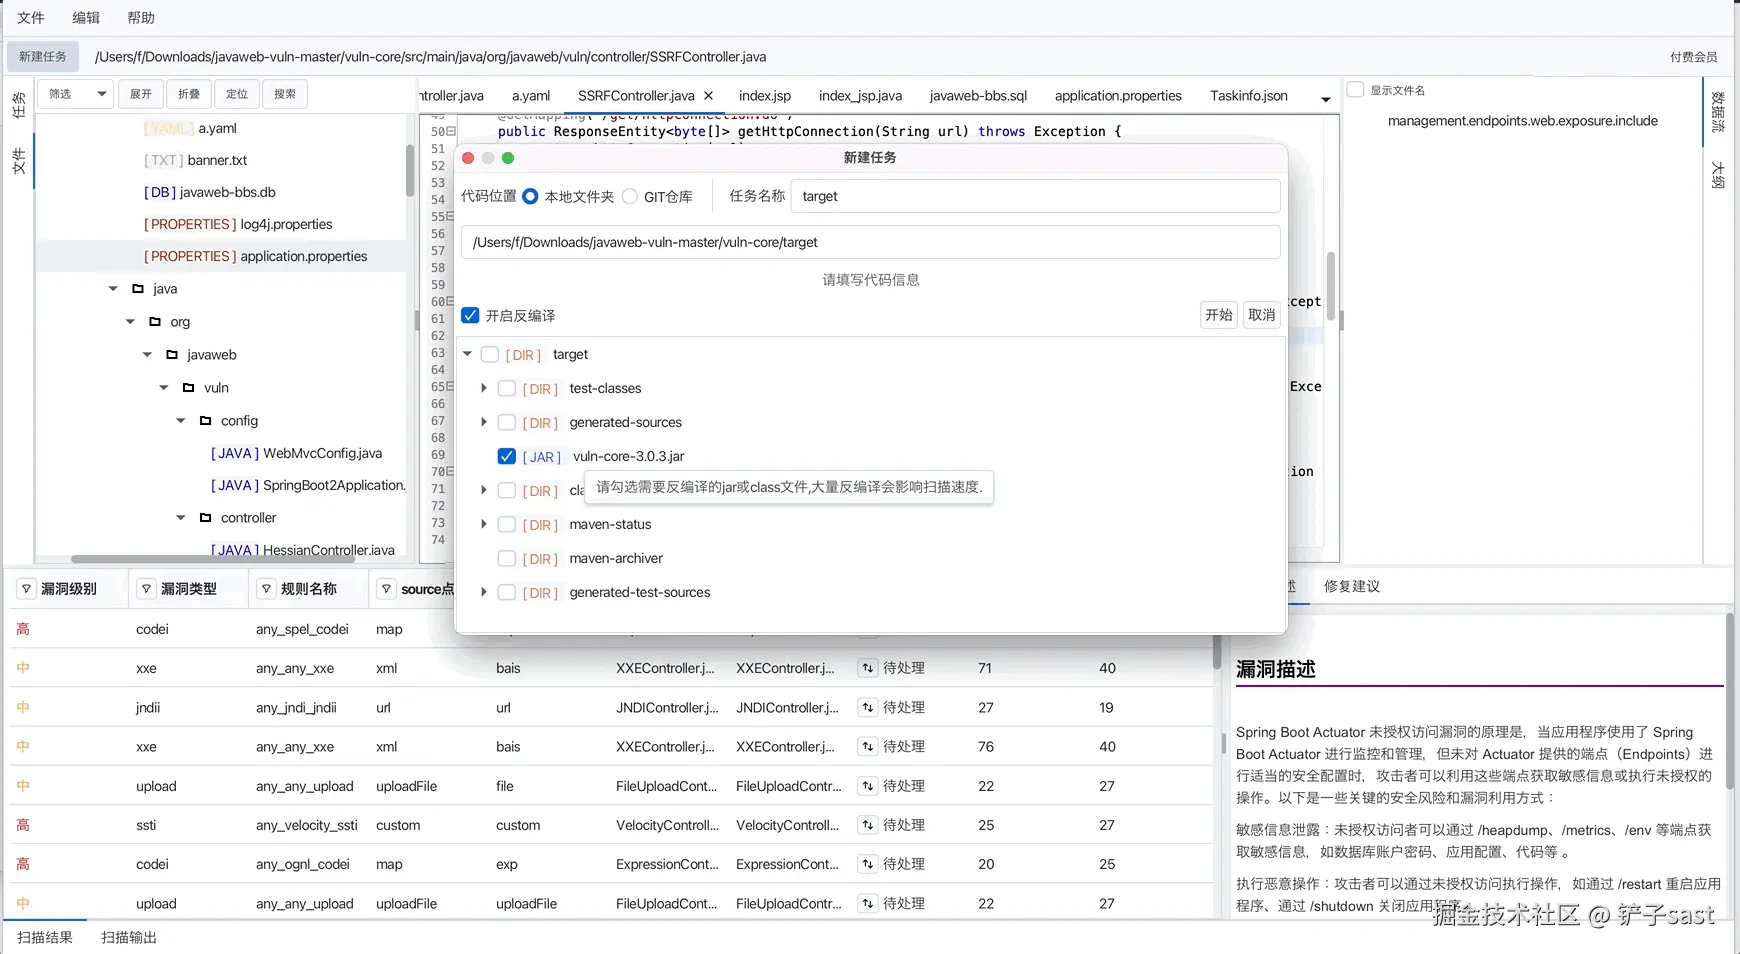Viewport: 1740px width, 954px height.
Task: Click the status swap icon in the JNDIController row
Action: pos(867,707)
